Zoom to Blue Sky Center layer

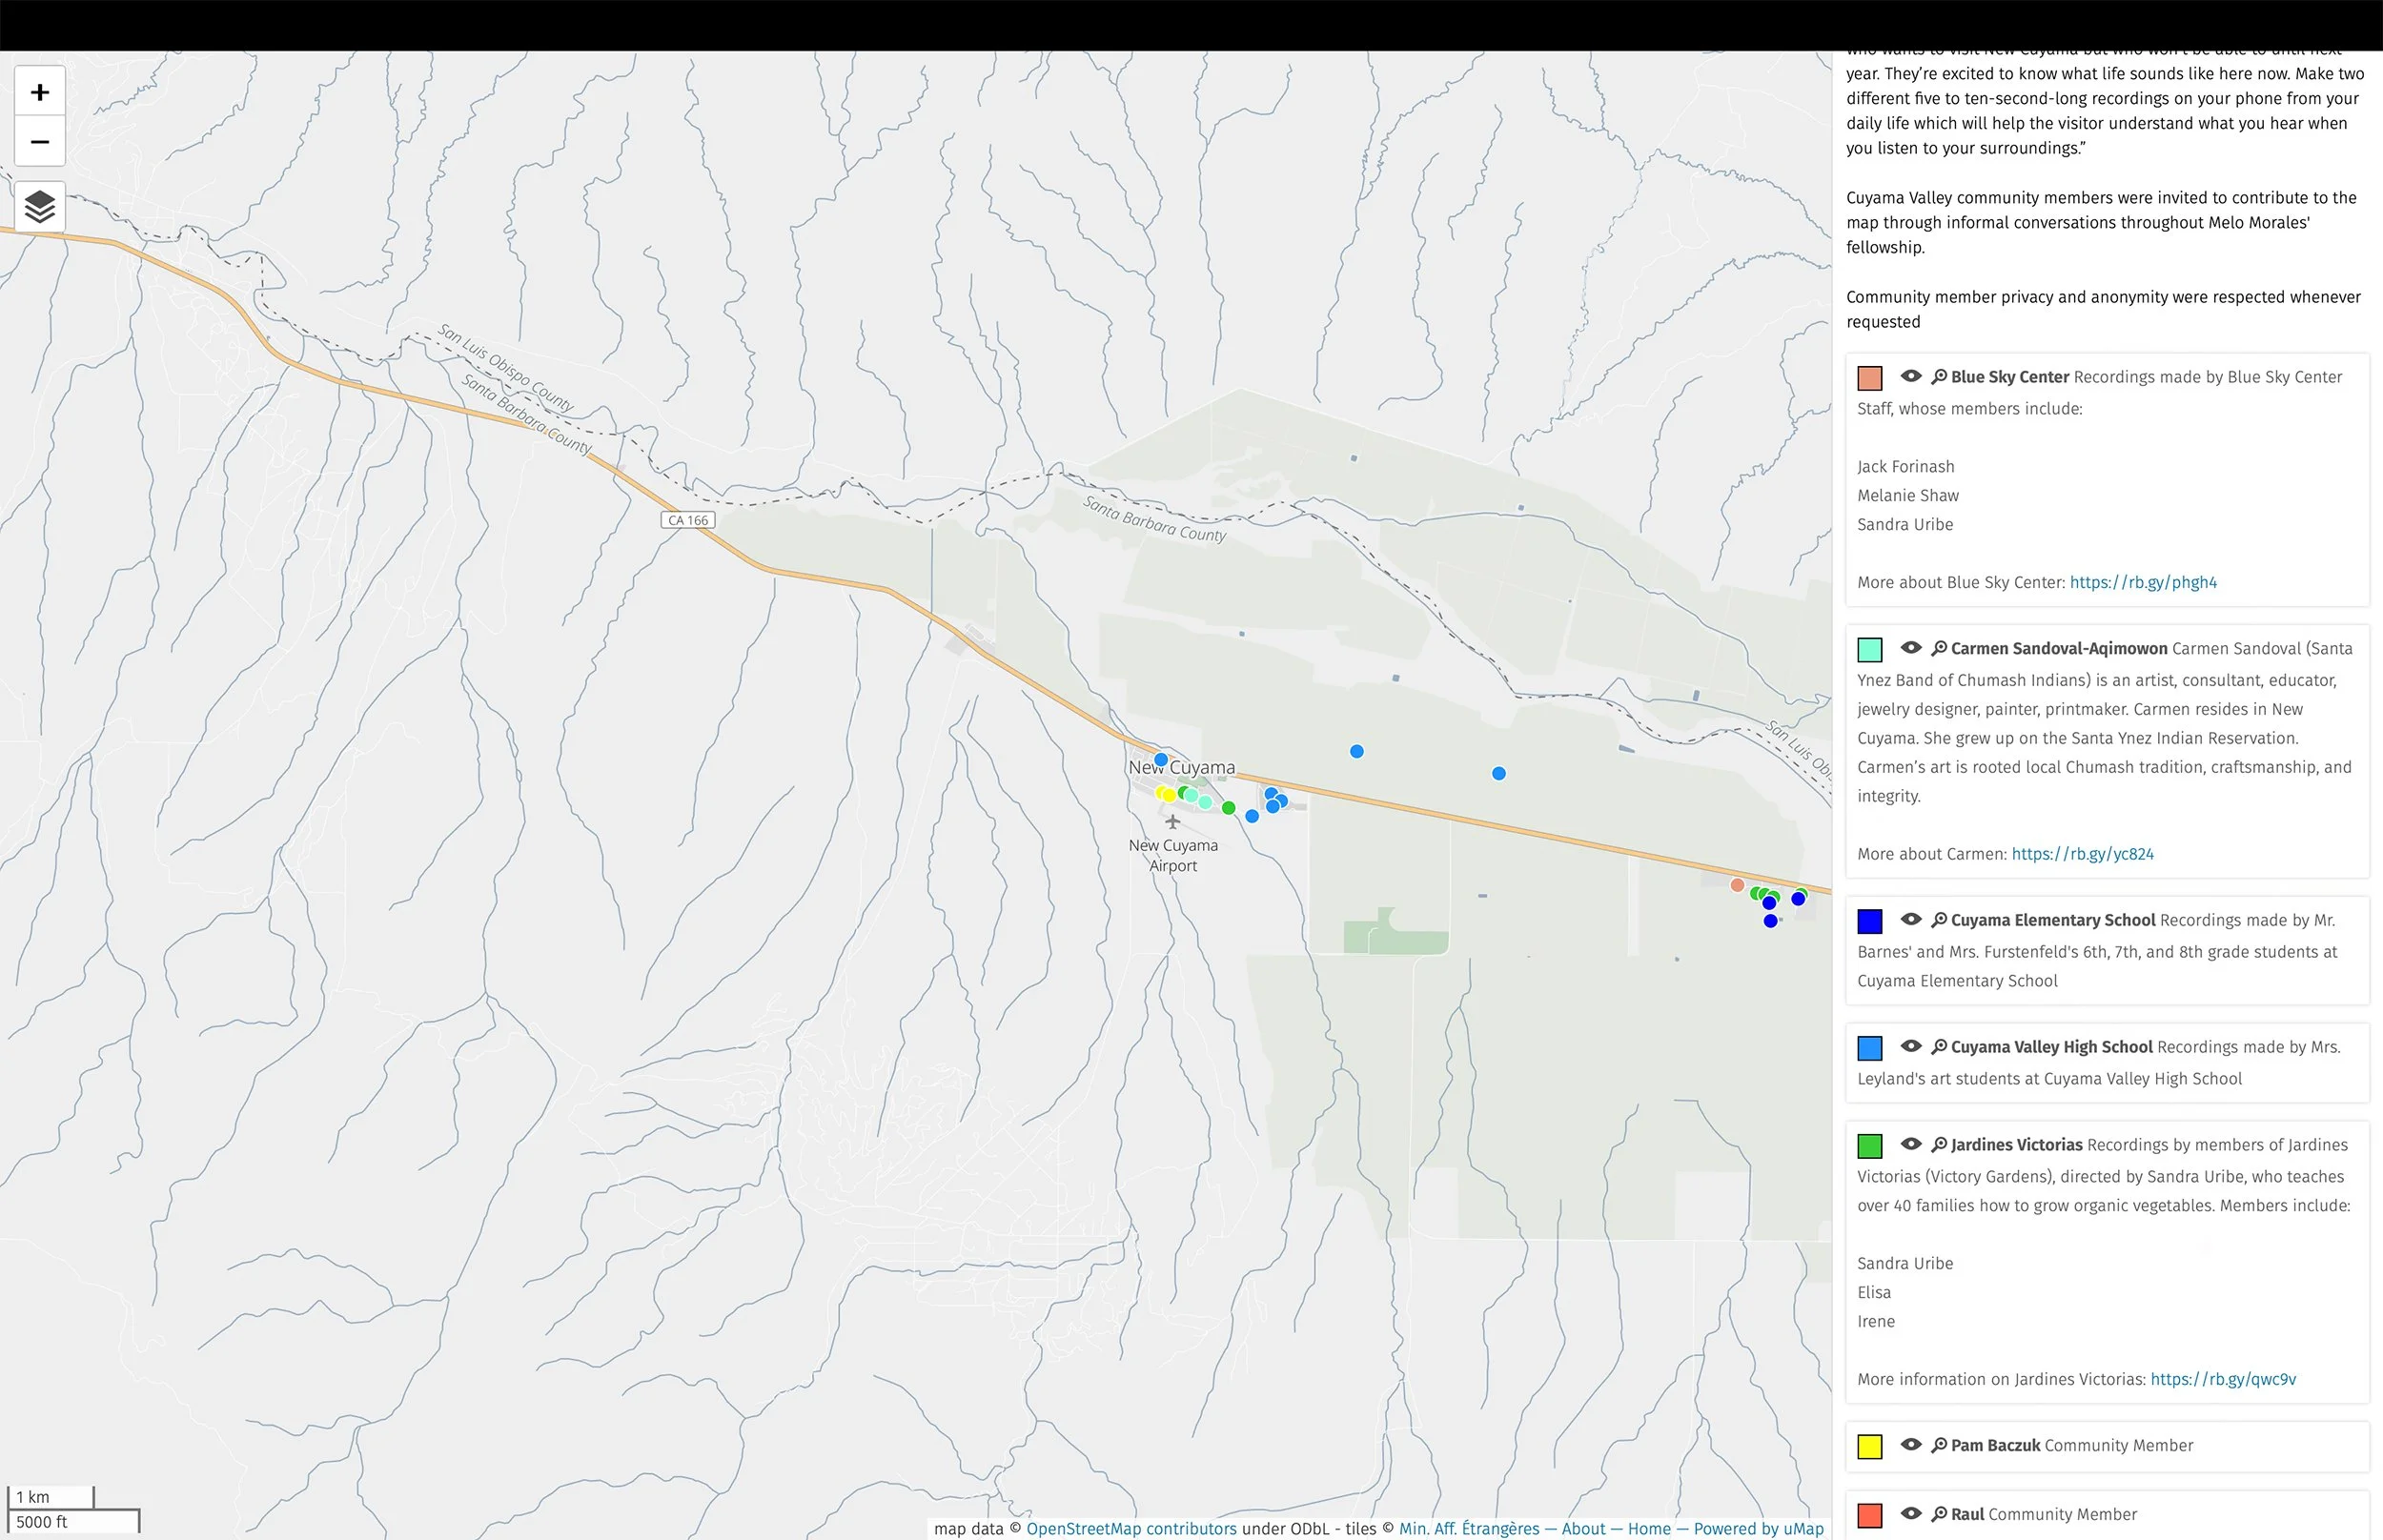click(1938, 377)
